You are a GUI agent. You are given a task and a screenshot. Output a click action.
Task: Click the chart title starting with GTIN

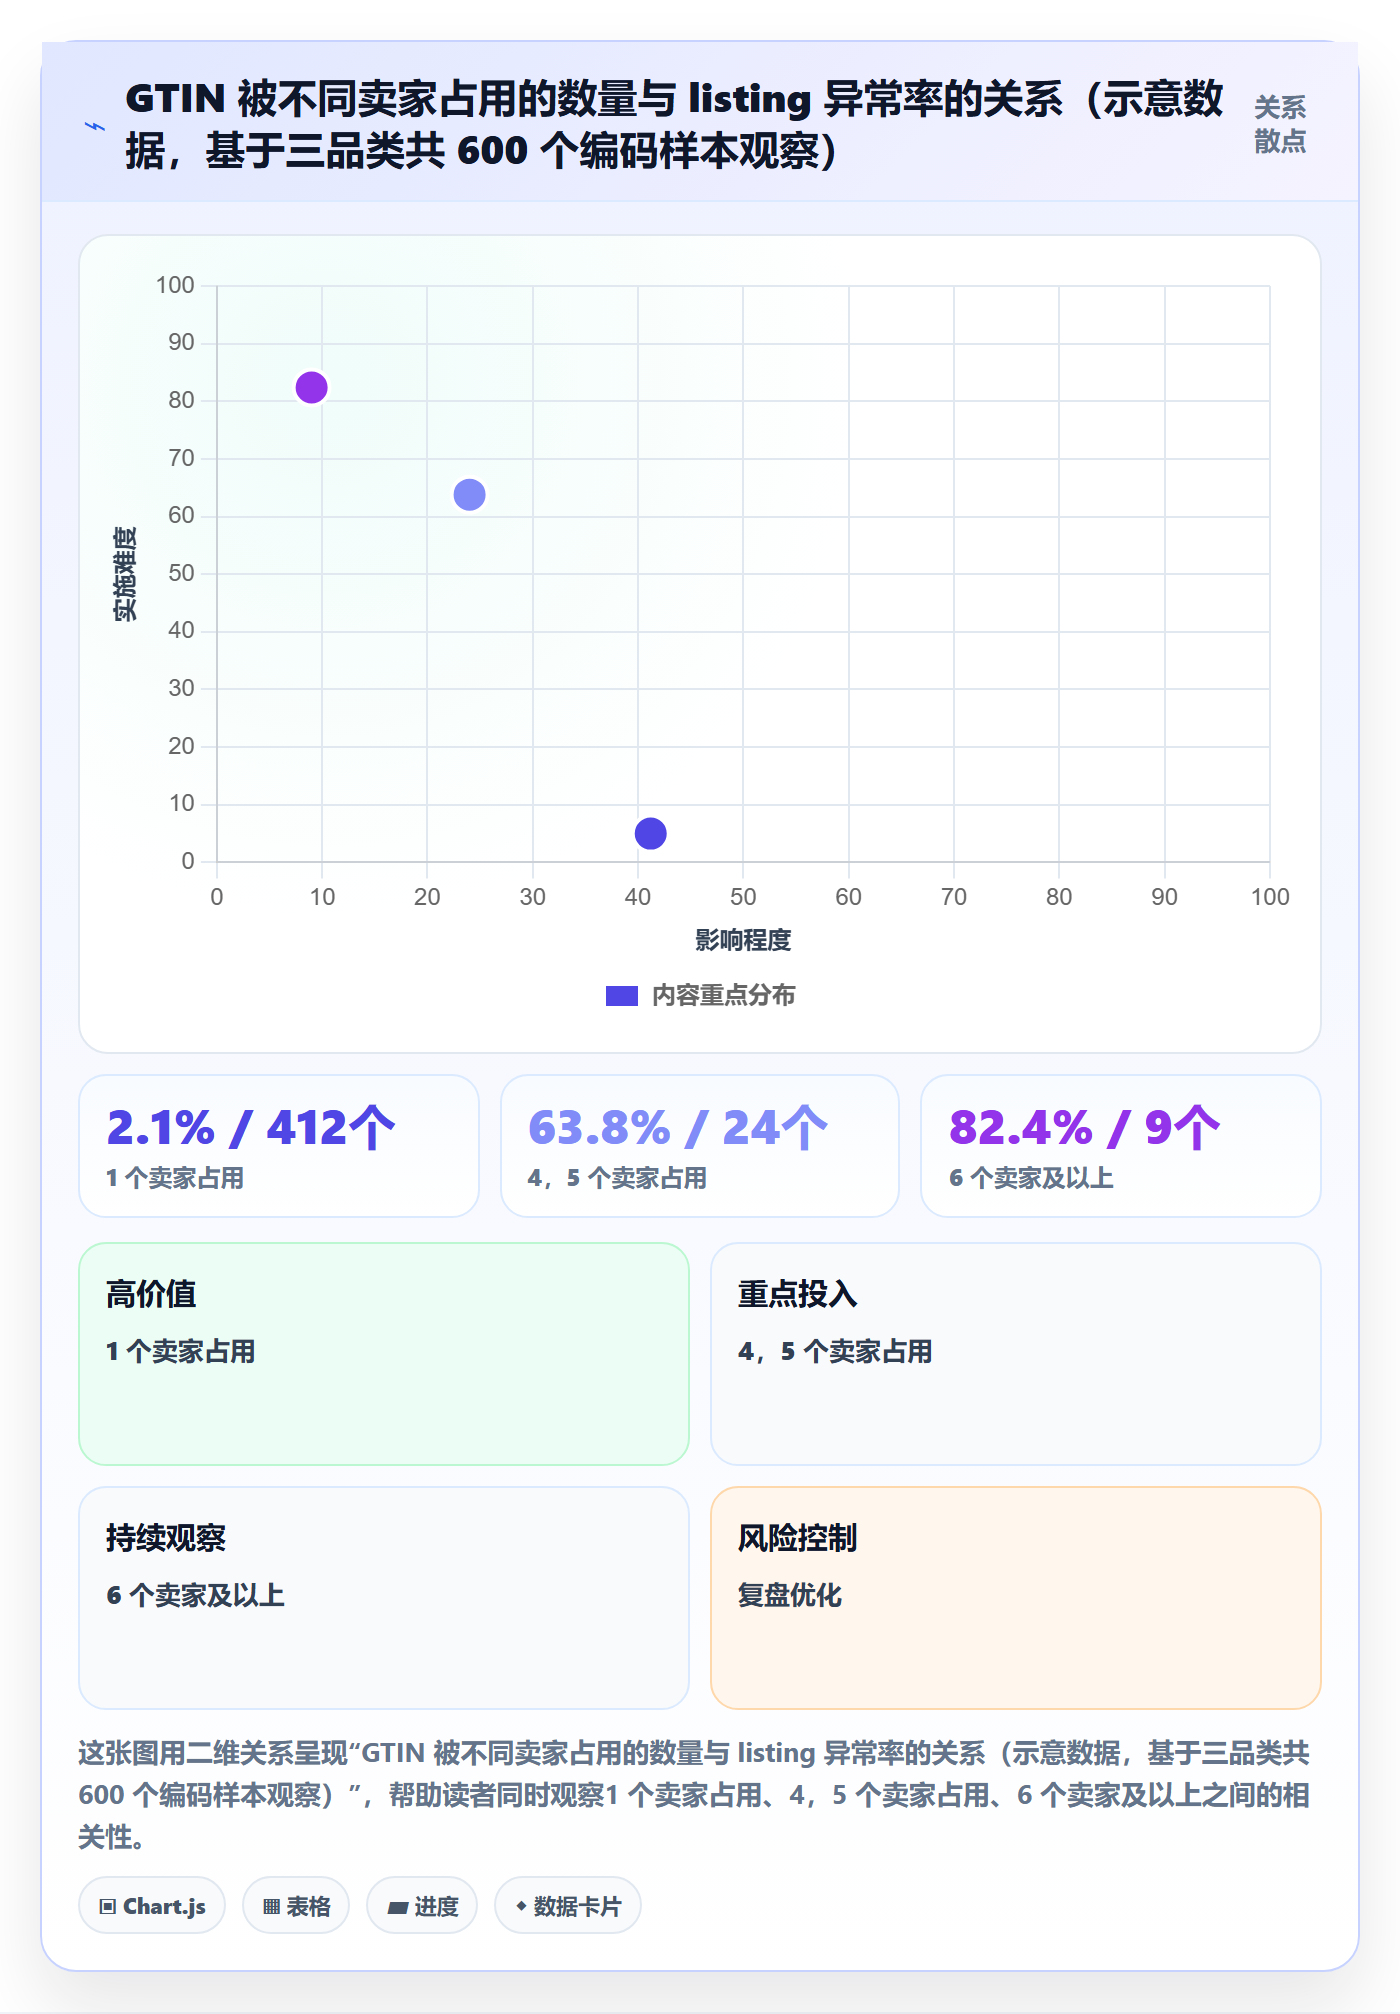coord(674,125)
